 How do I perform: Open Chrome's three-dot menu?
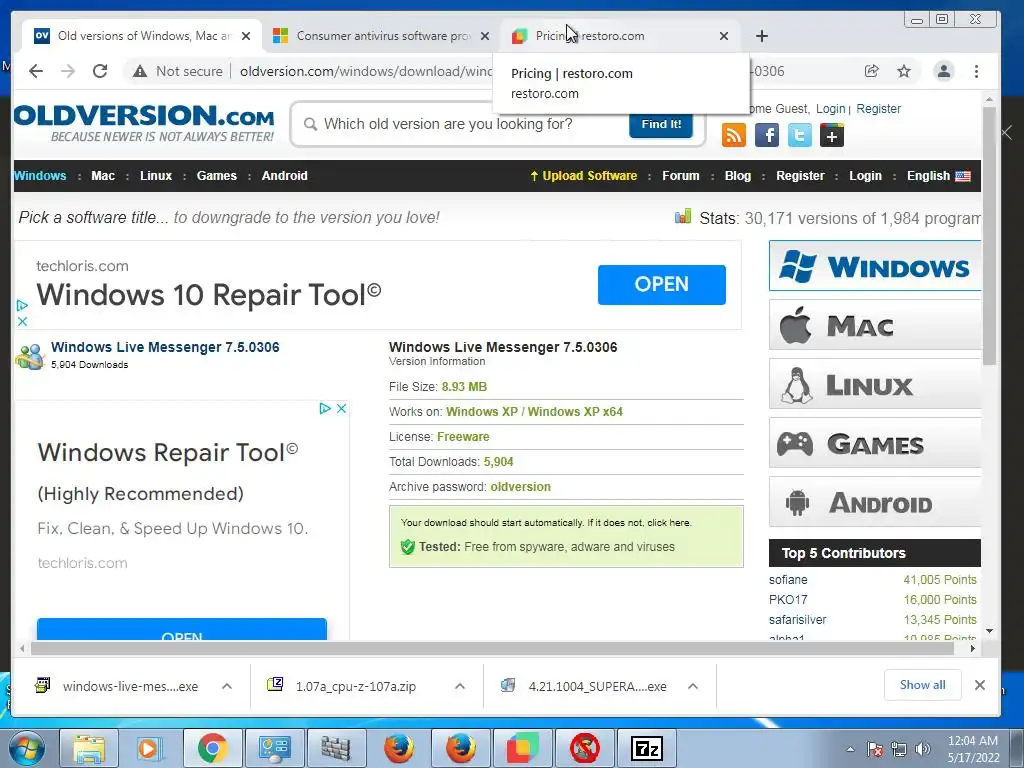click(976, 71)
